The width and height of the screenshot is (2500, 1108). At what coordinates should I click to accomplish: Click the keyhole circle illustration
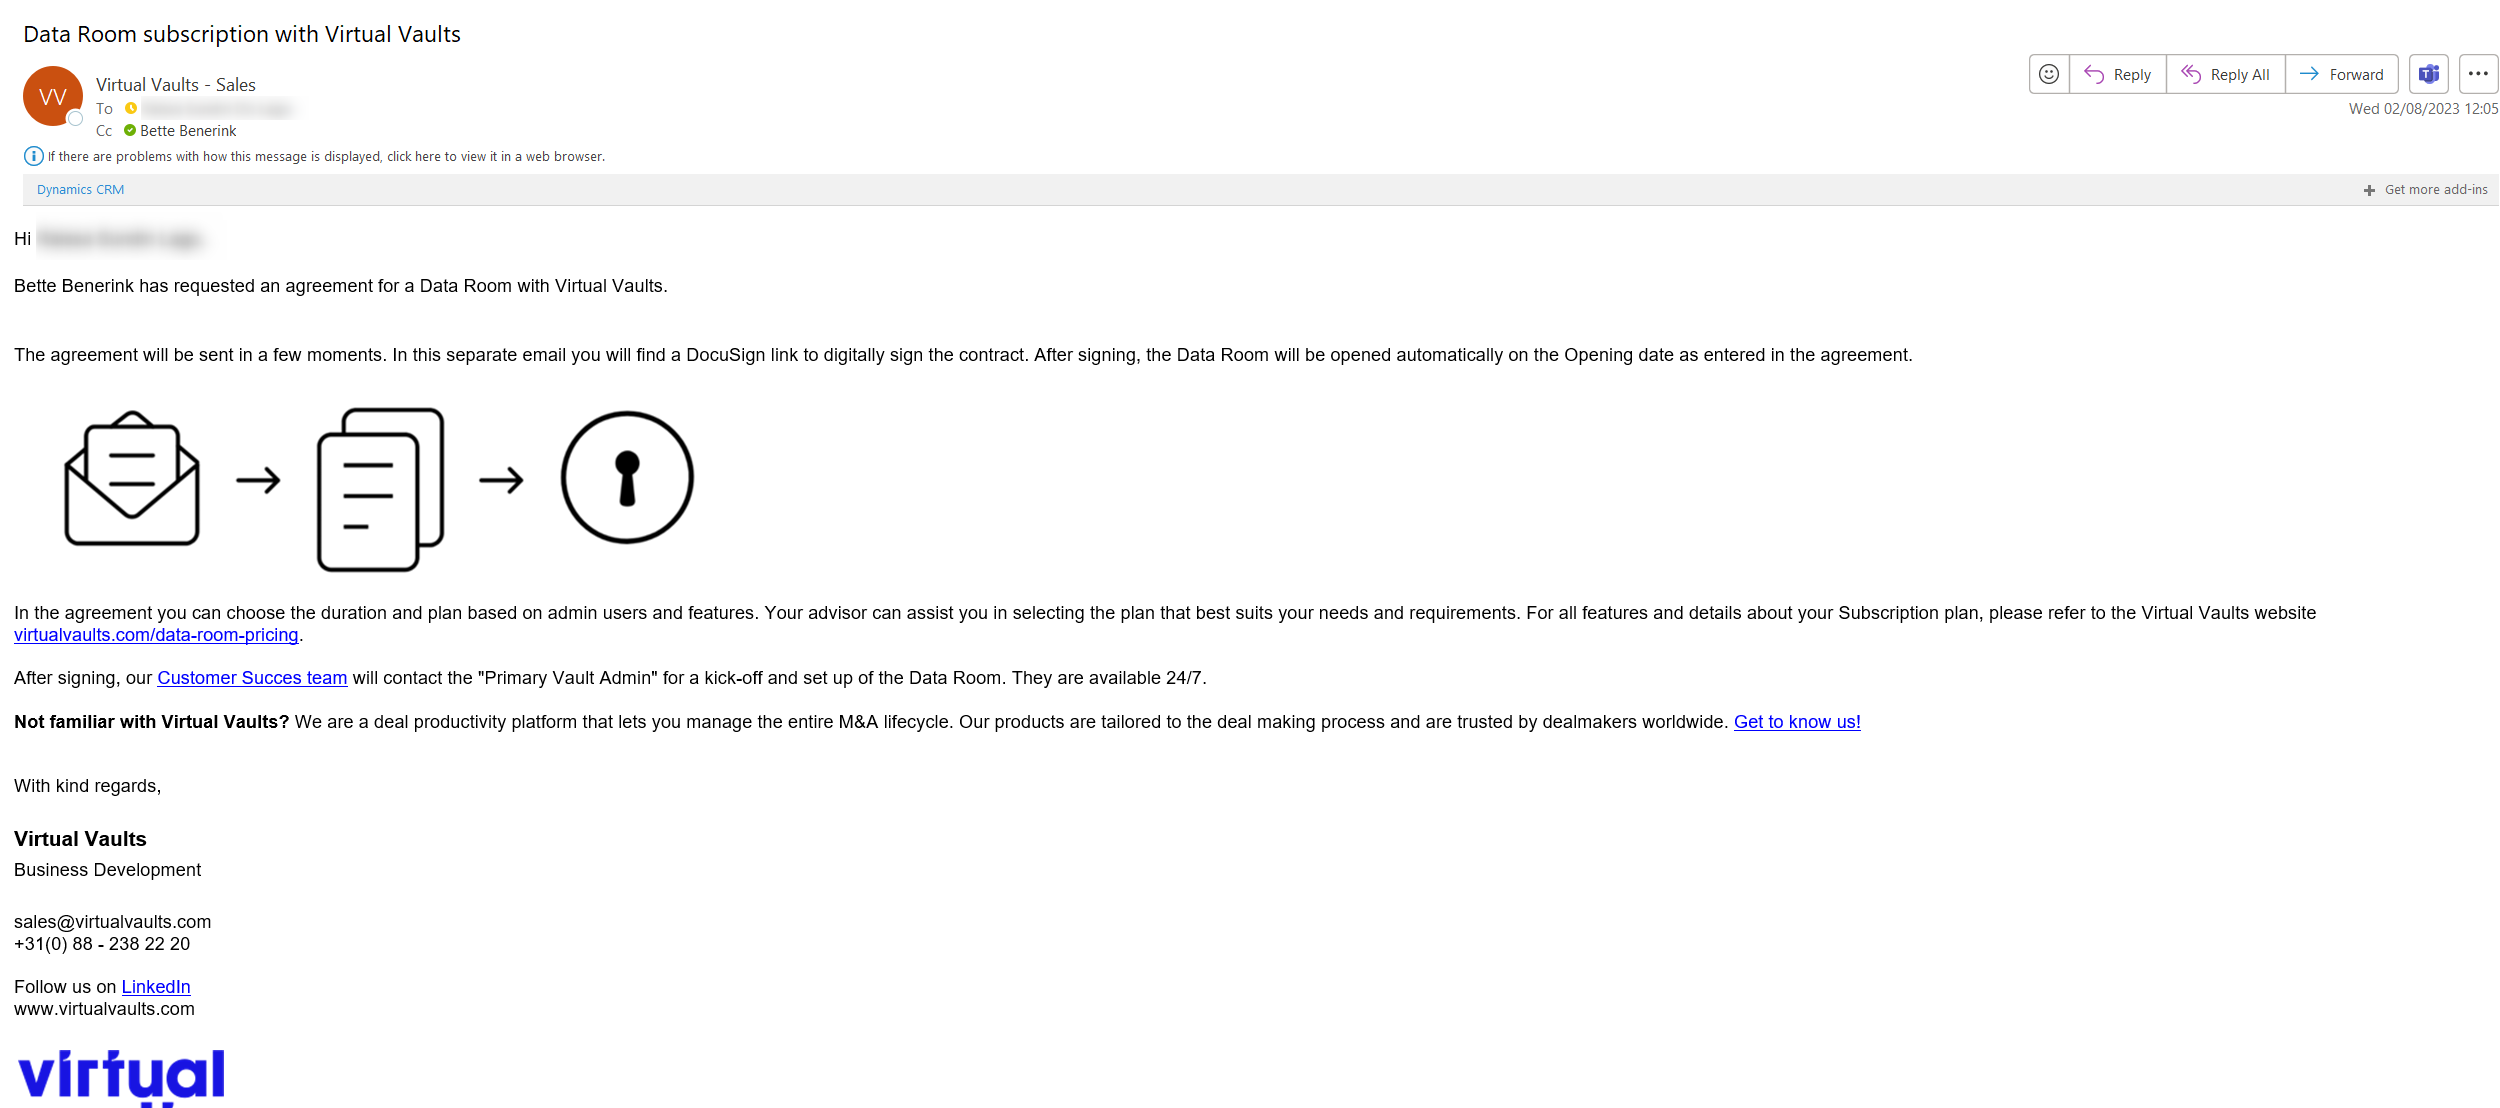(x=627, y=478)
